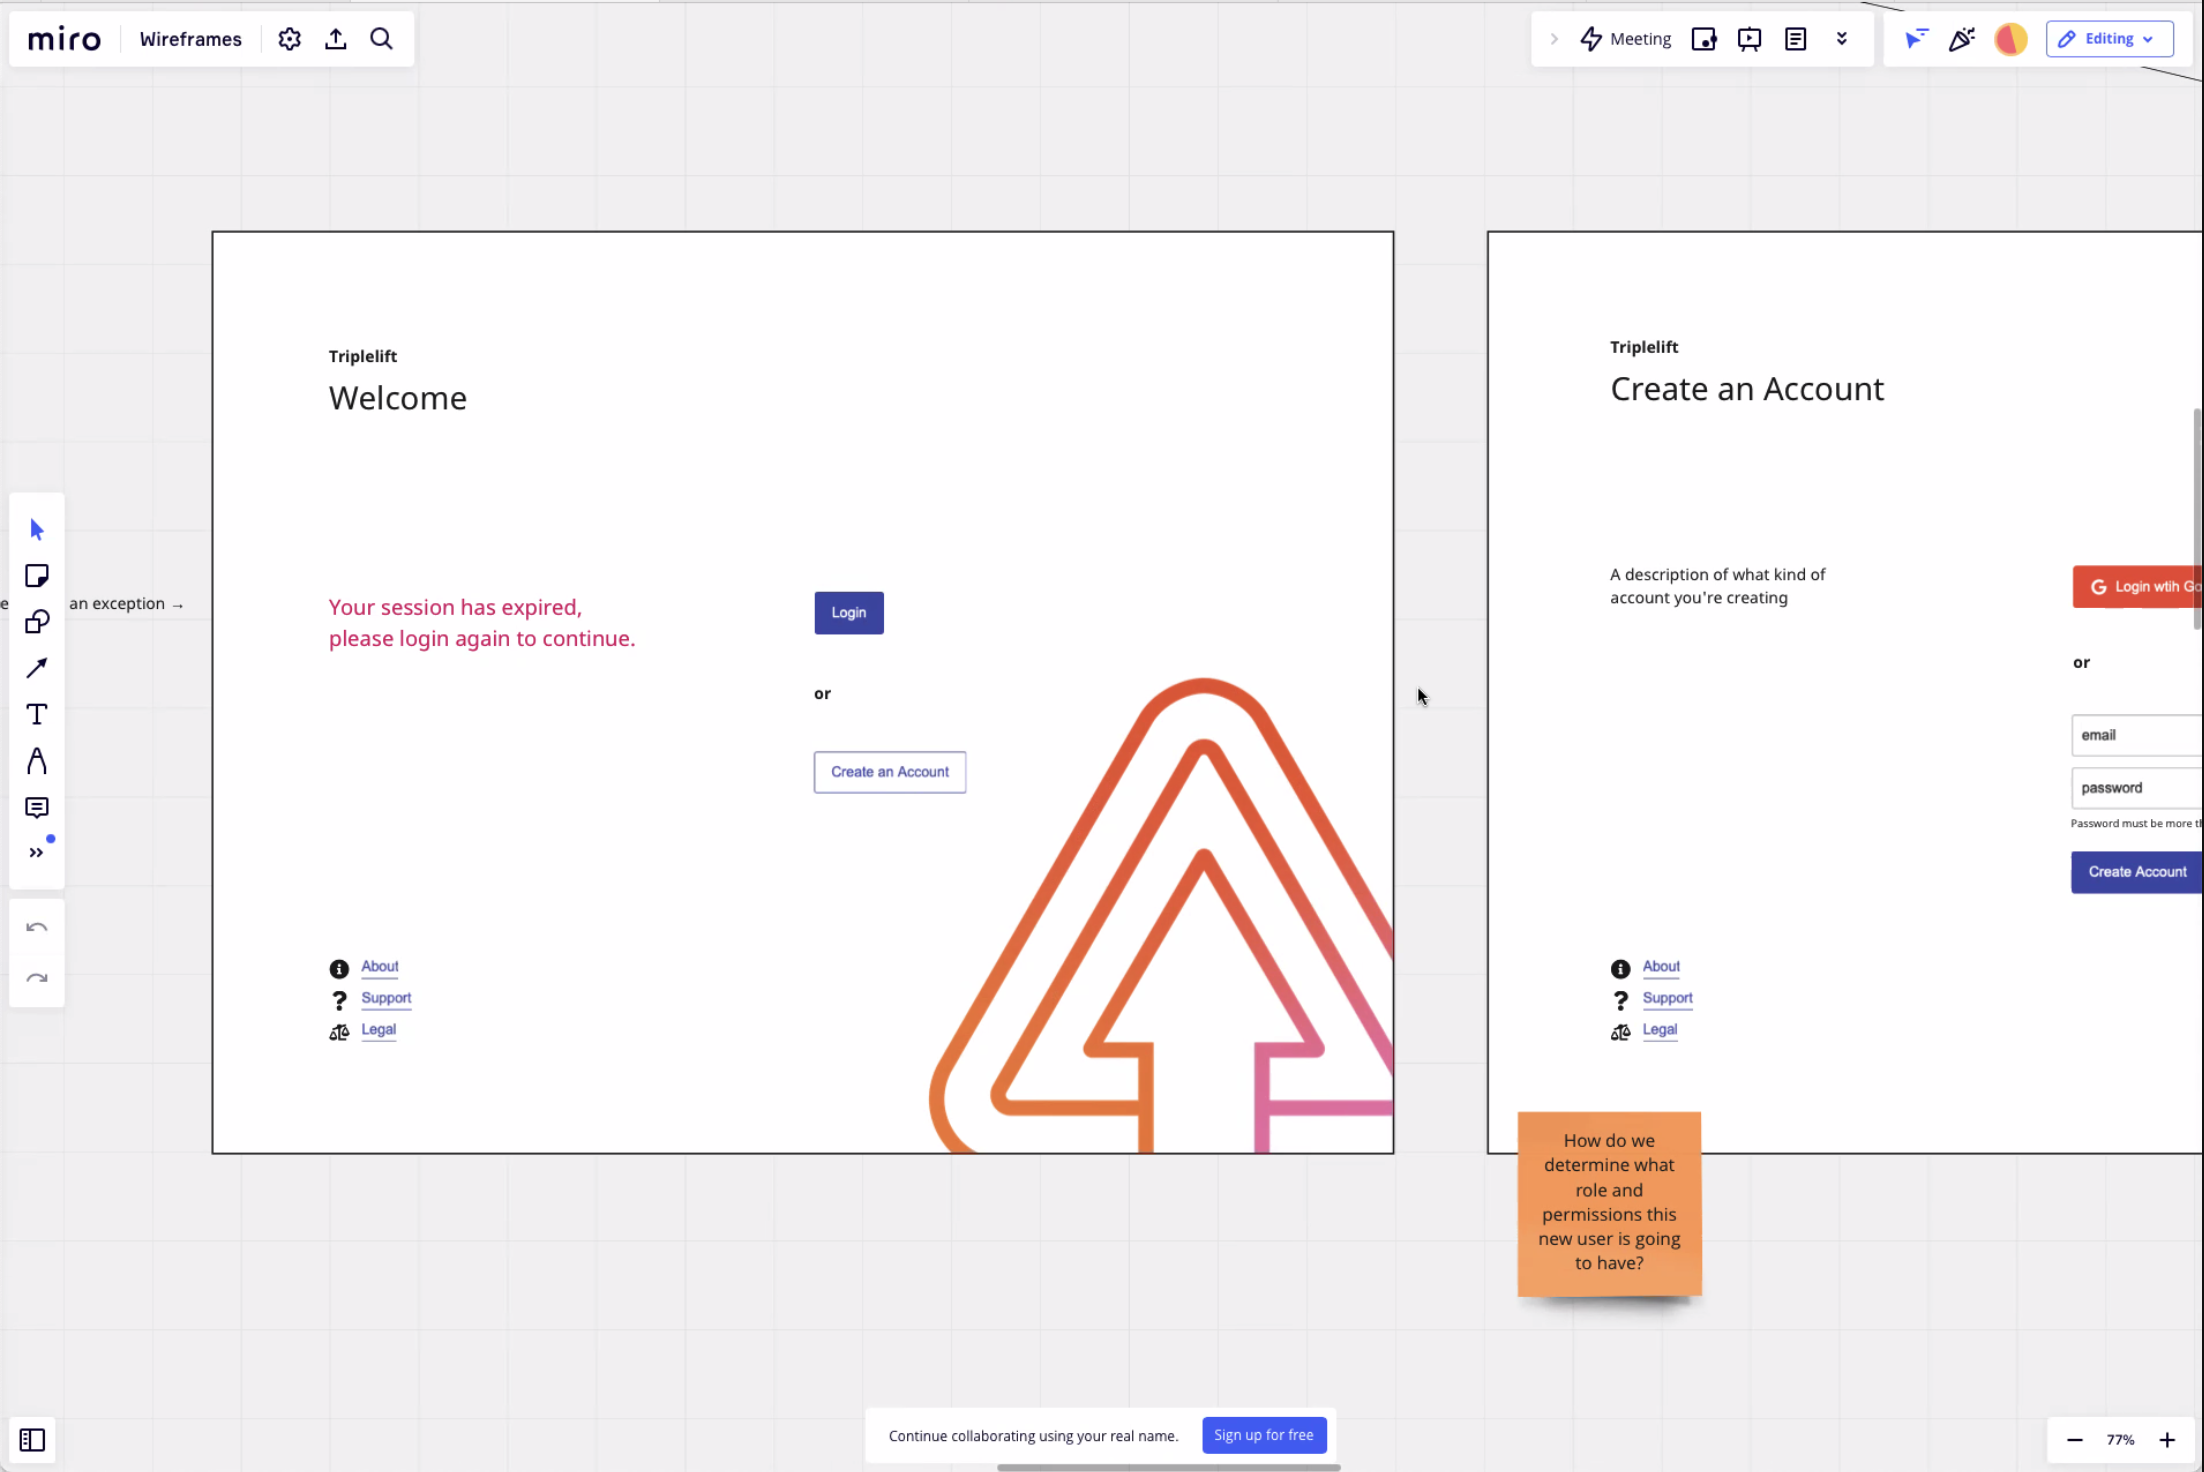Select the Text tool
The image size is (2204, 1472).
(x=37, y=714)
